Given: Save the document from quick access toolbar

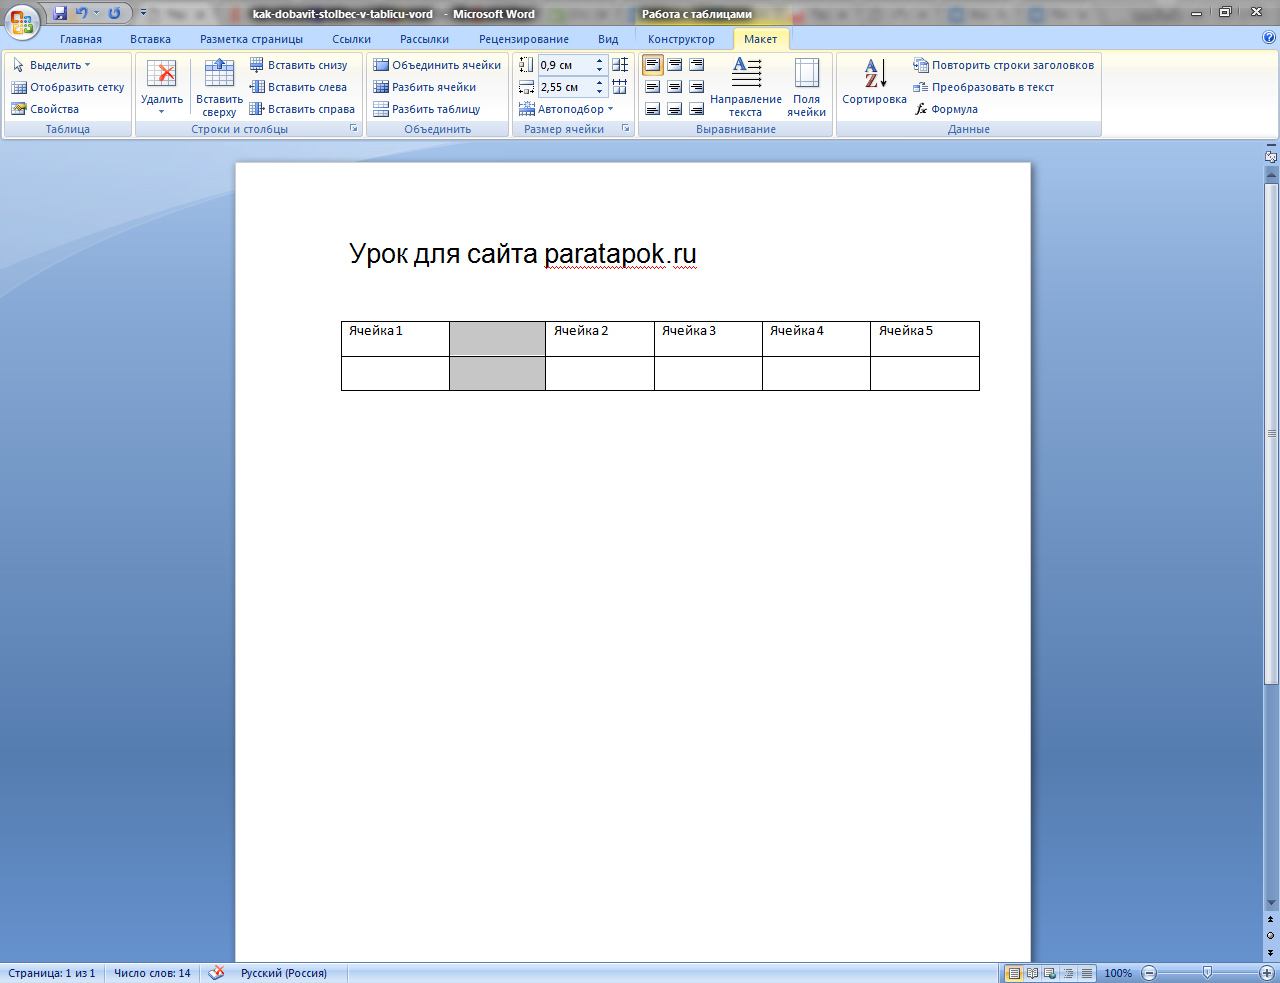Looking at the screenshot, I should tap(60, 13).
